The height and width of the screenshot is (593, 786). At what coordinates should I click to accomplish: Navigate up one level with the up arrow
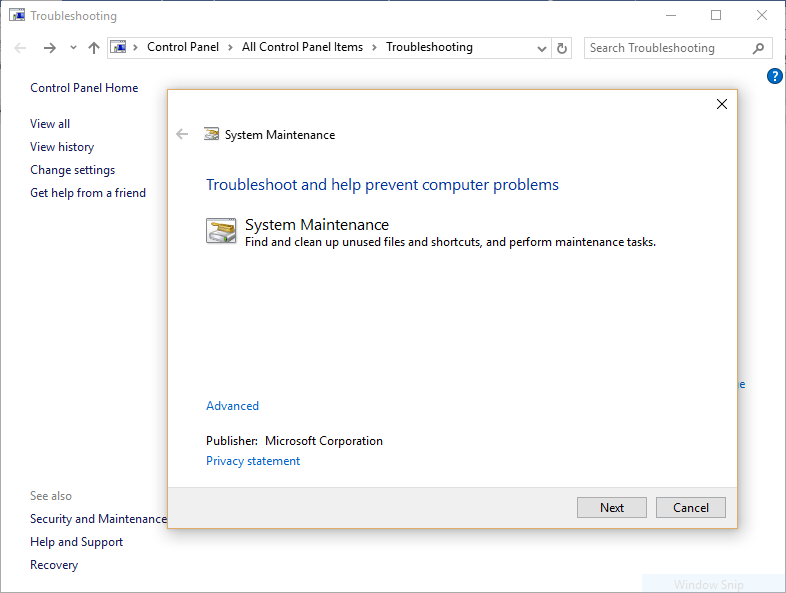pos(94,48)
